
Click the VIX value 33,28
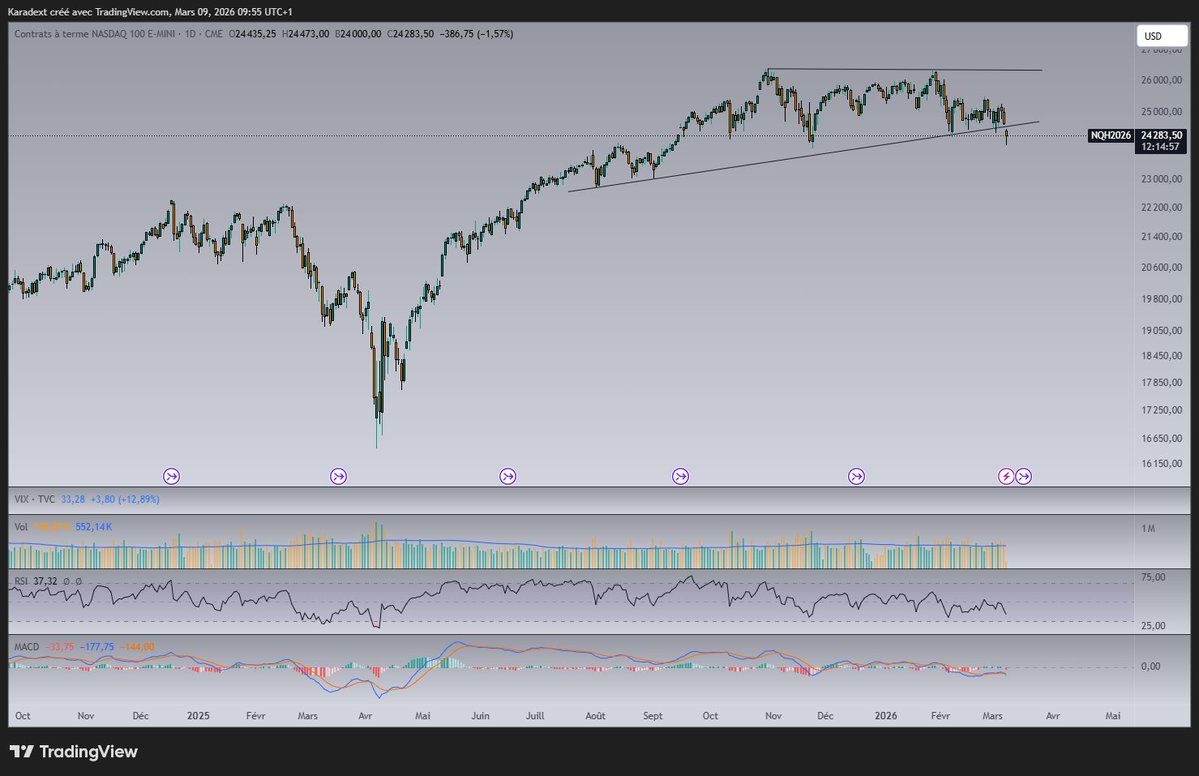[x=73, y=499]
